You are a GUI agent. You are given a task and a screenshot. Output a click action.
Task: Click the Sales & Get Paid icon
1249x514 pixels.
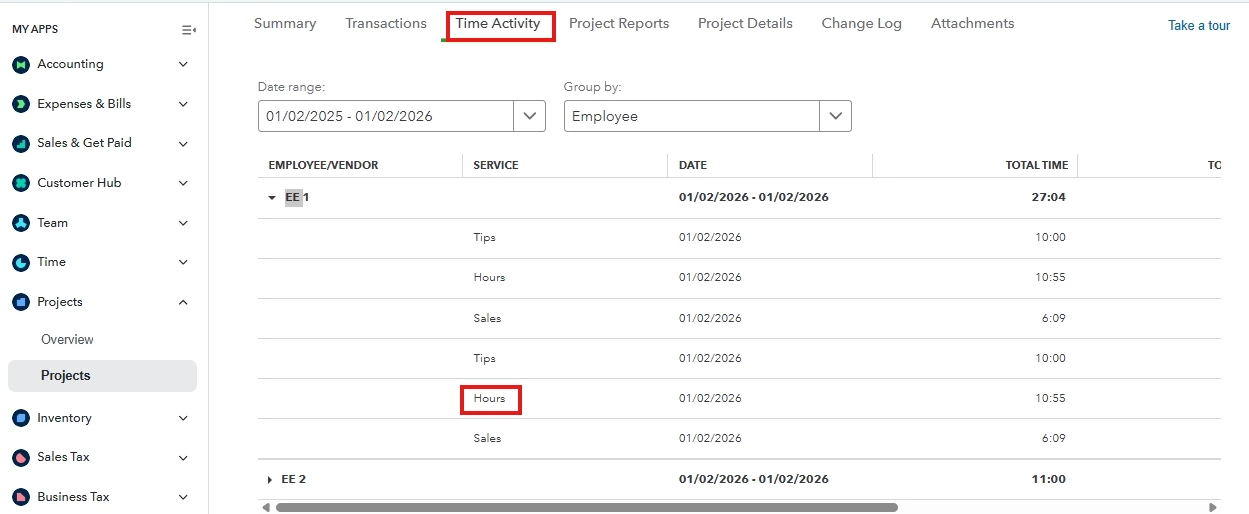21,143
